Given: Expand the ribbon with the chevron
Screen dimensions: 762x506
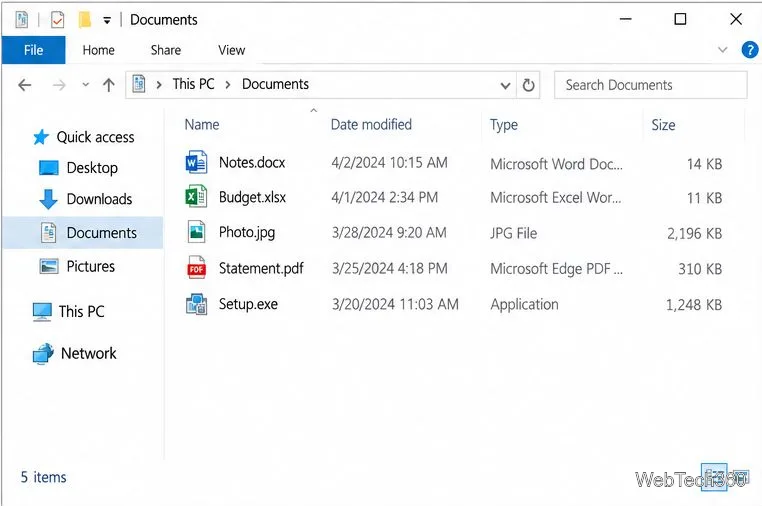Looking at the screenshot, I should coord(723,50).
